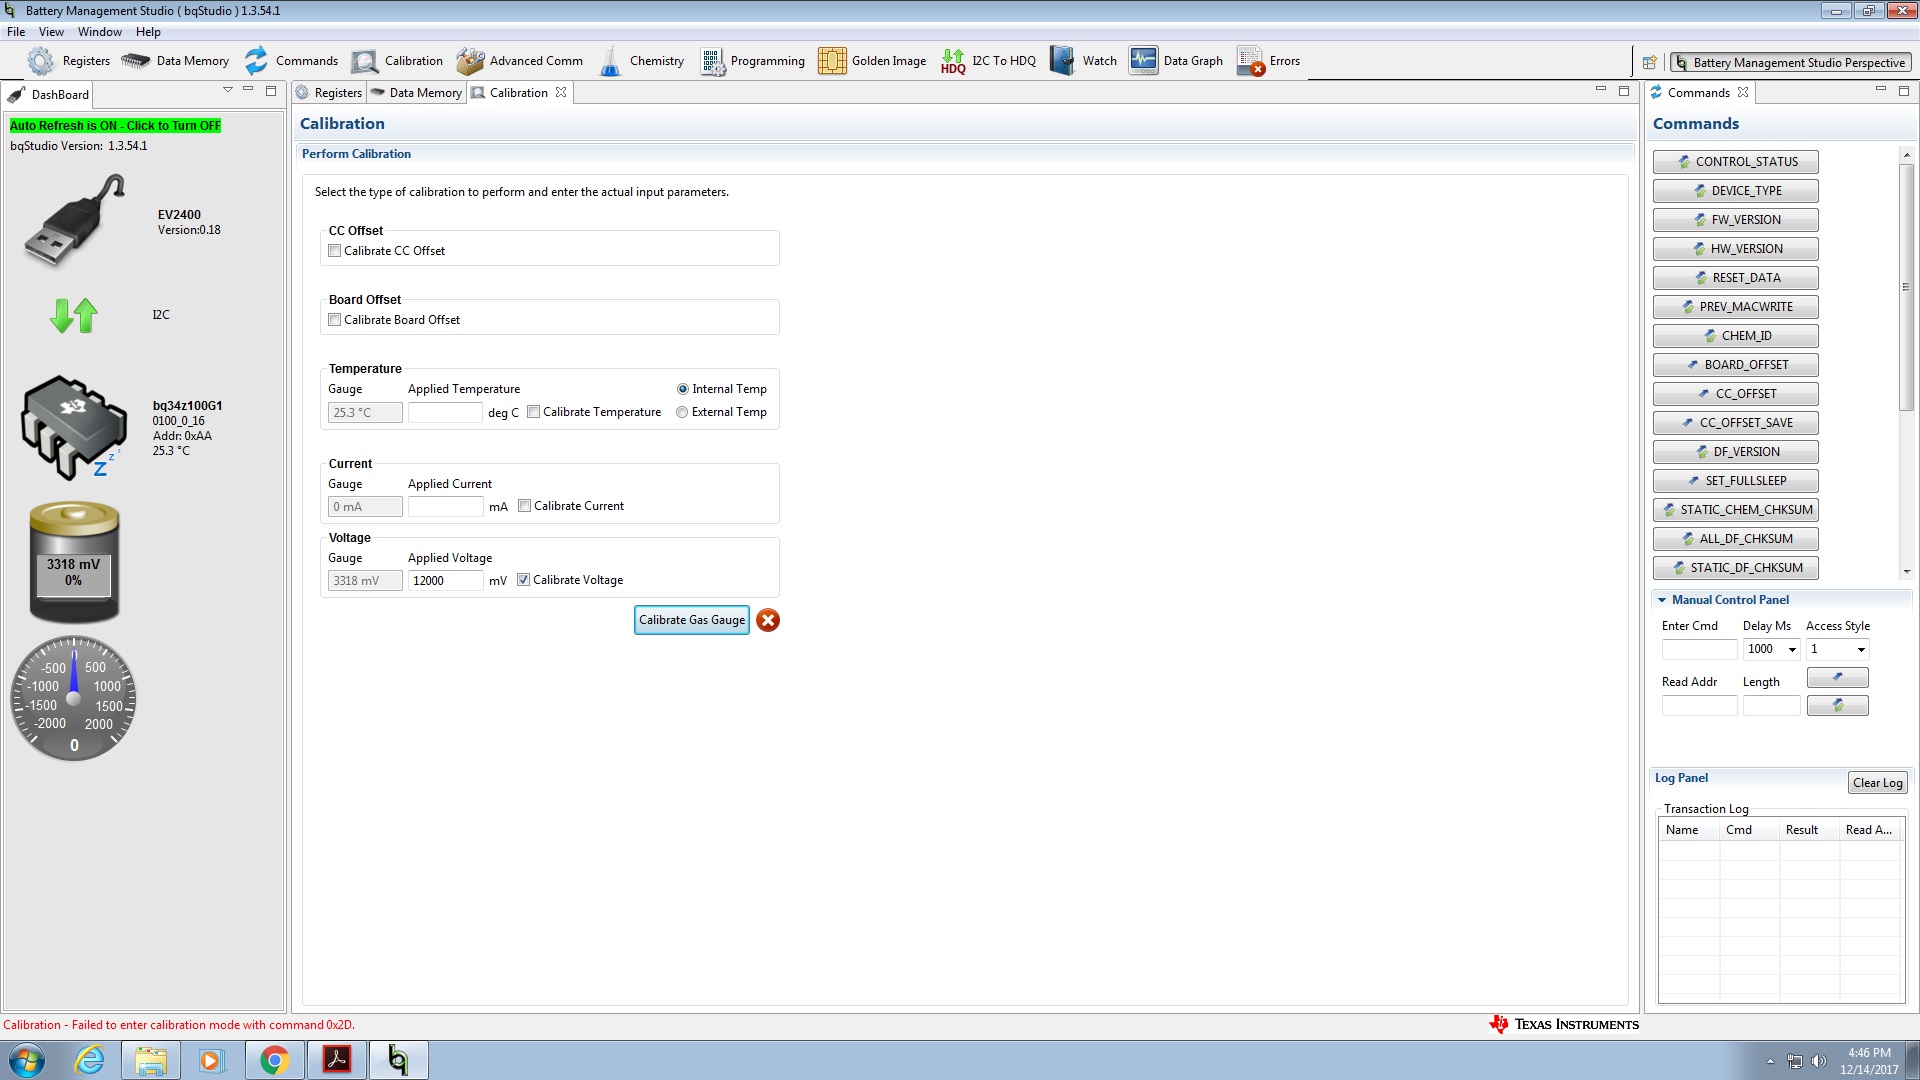
Task: Select External Temp radio button
Action: 682,412
